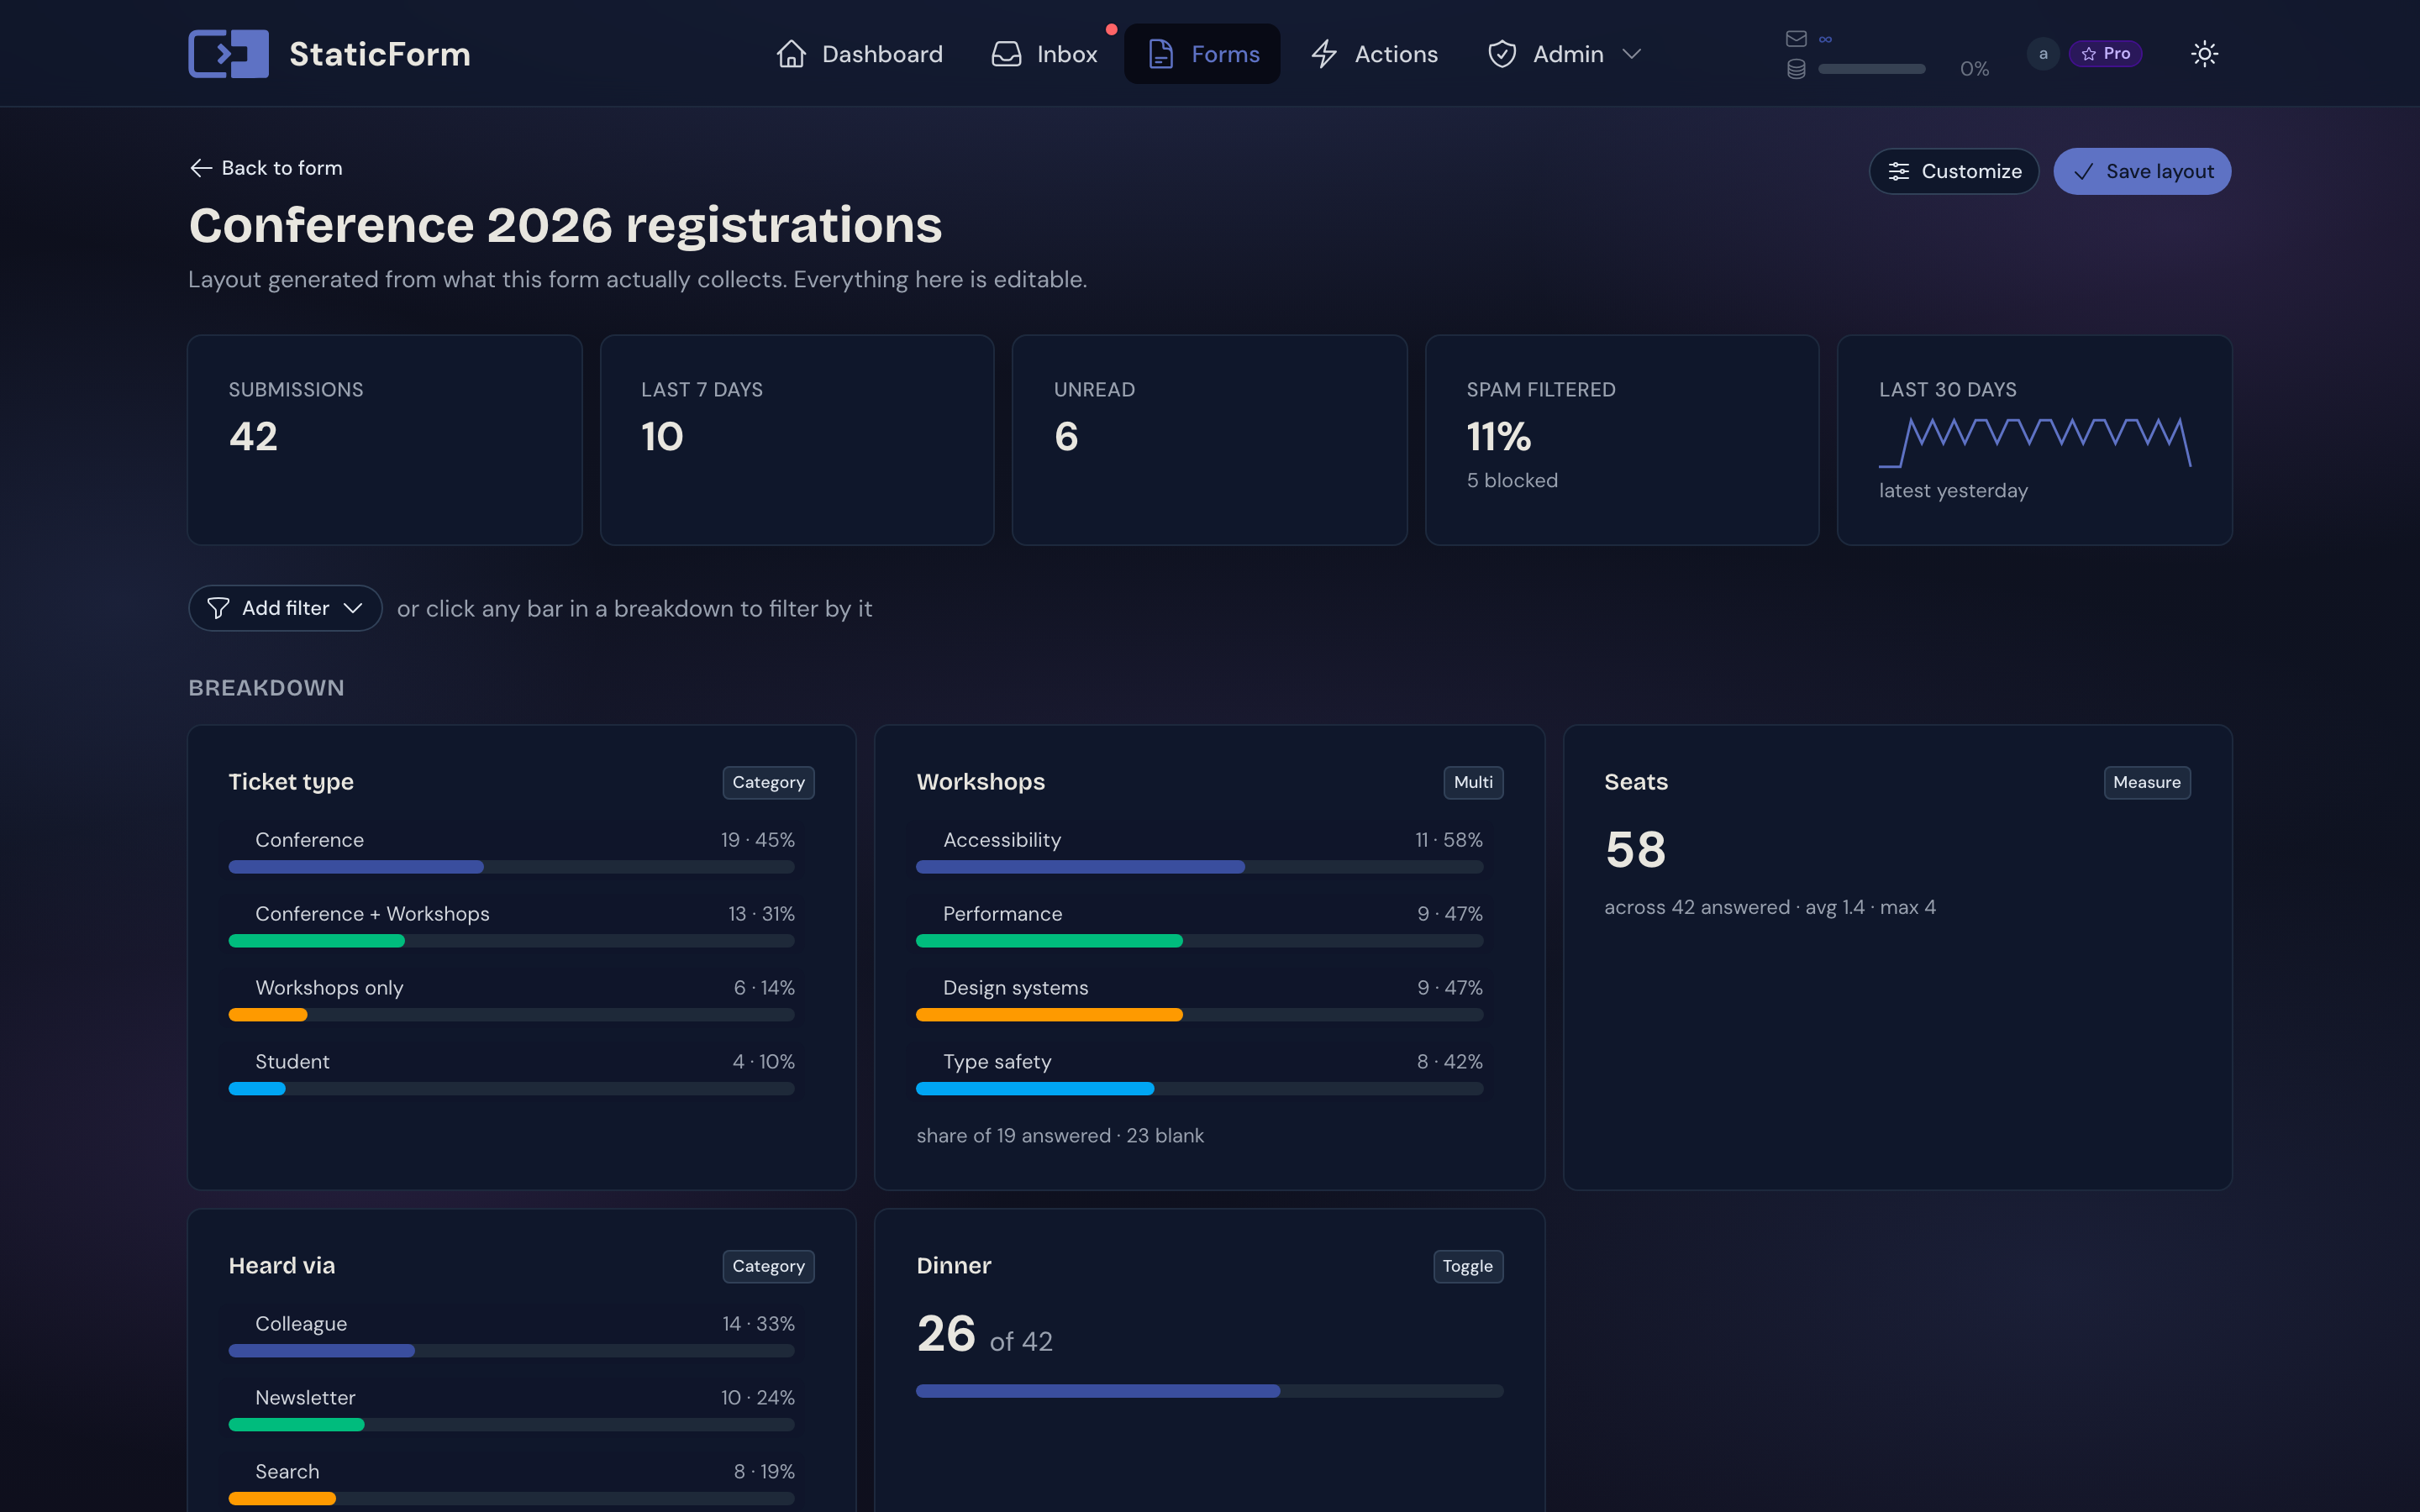
Task: Click the Heard via card title
Action: point(282,1266)
